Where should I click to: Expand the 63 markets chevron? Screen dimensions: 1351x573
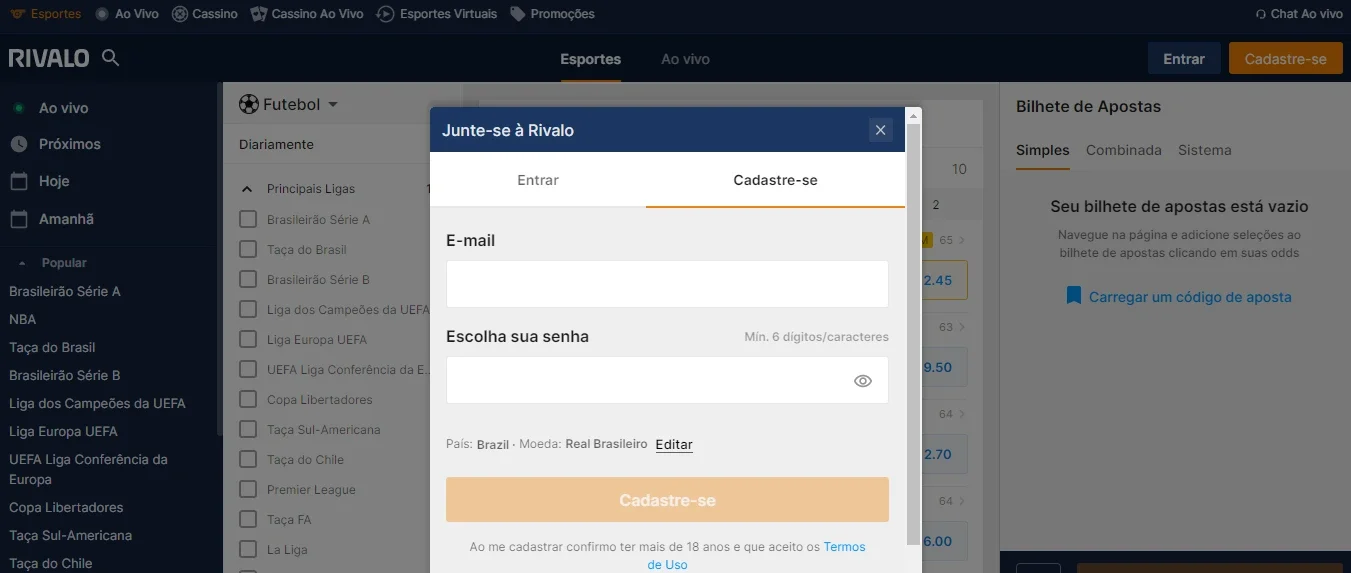[x=962, y=327]
